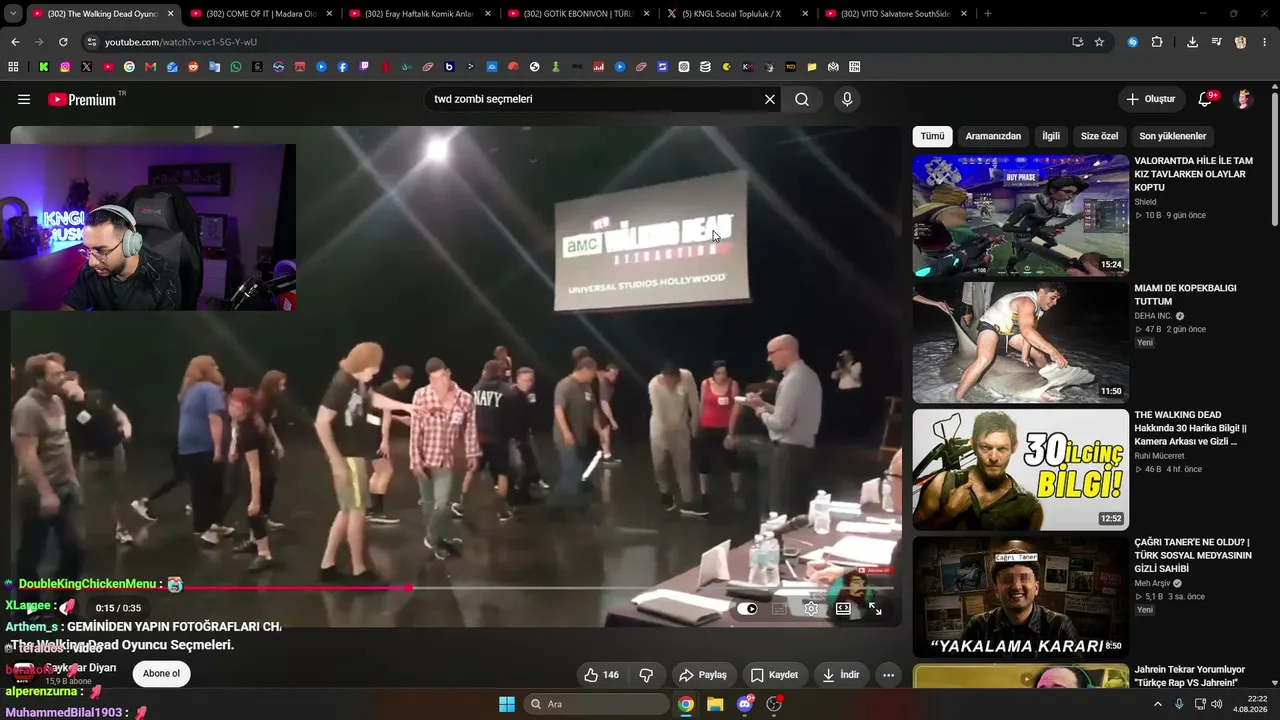Screen dimensions: 1280x720
Task: Reload the page in Chrome
Action: (x=63, y=42)
